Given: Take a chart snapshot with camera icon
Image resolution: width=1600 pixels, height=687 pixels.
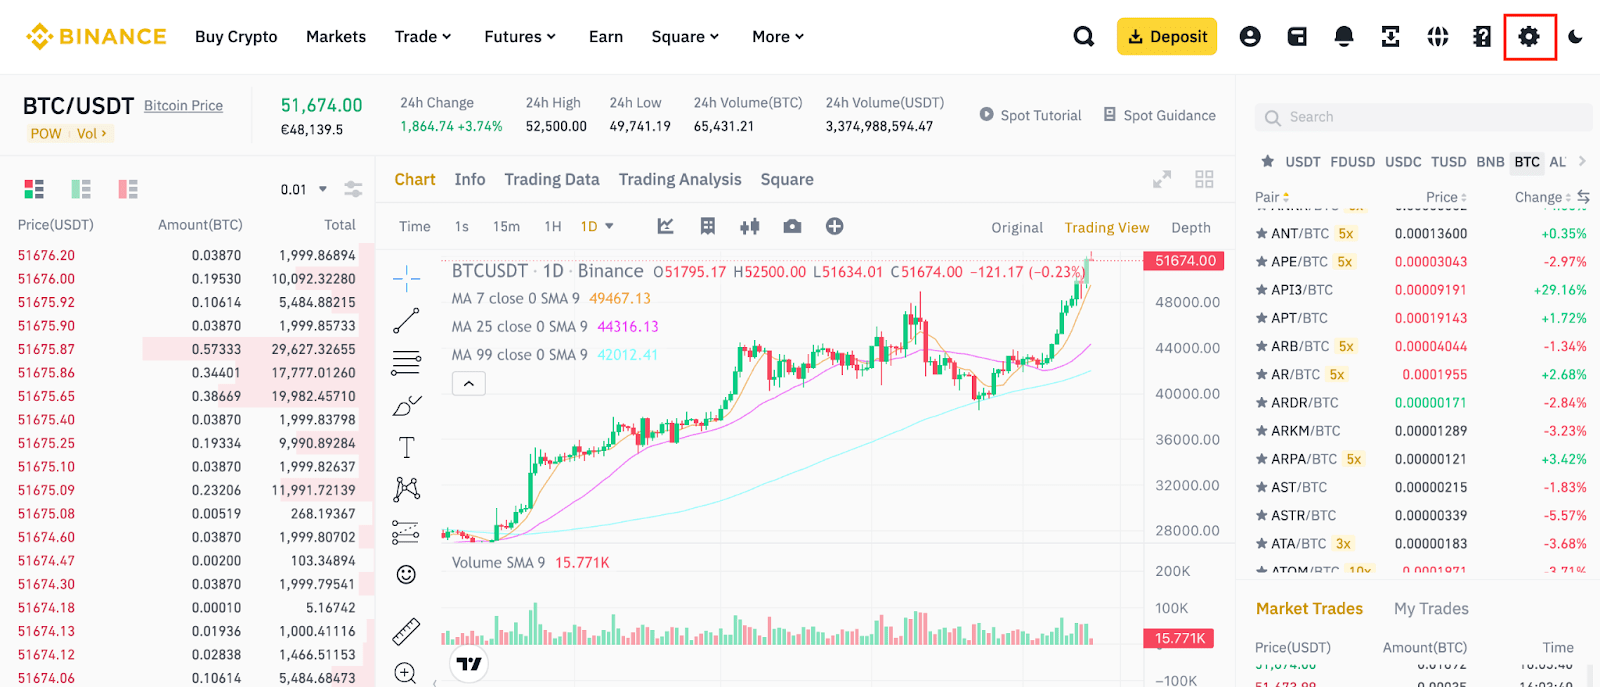Looking at the screenshot, I should click(792, 227).
